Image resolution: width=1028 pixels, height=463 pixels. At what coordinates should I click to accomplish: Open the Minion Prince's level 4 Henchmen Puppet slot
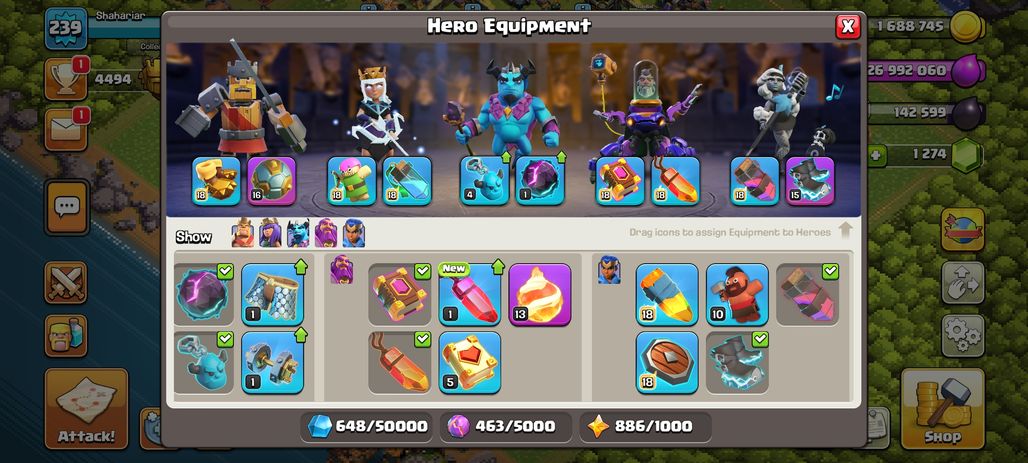tap(484, 181)
